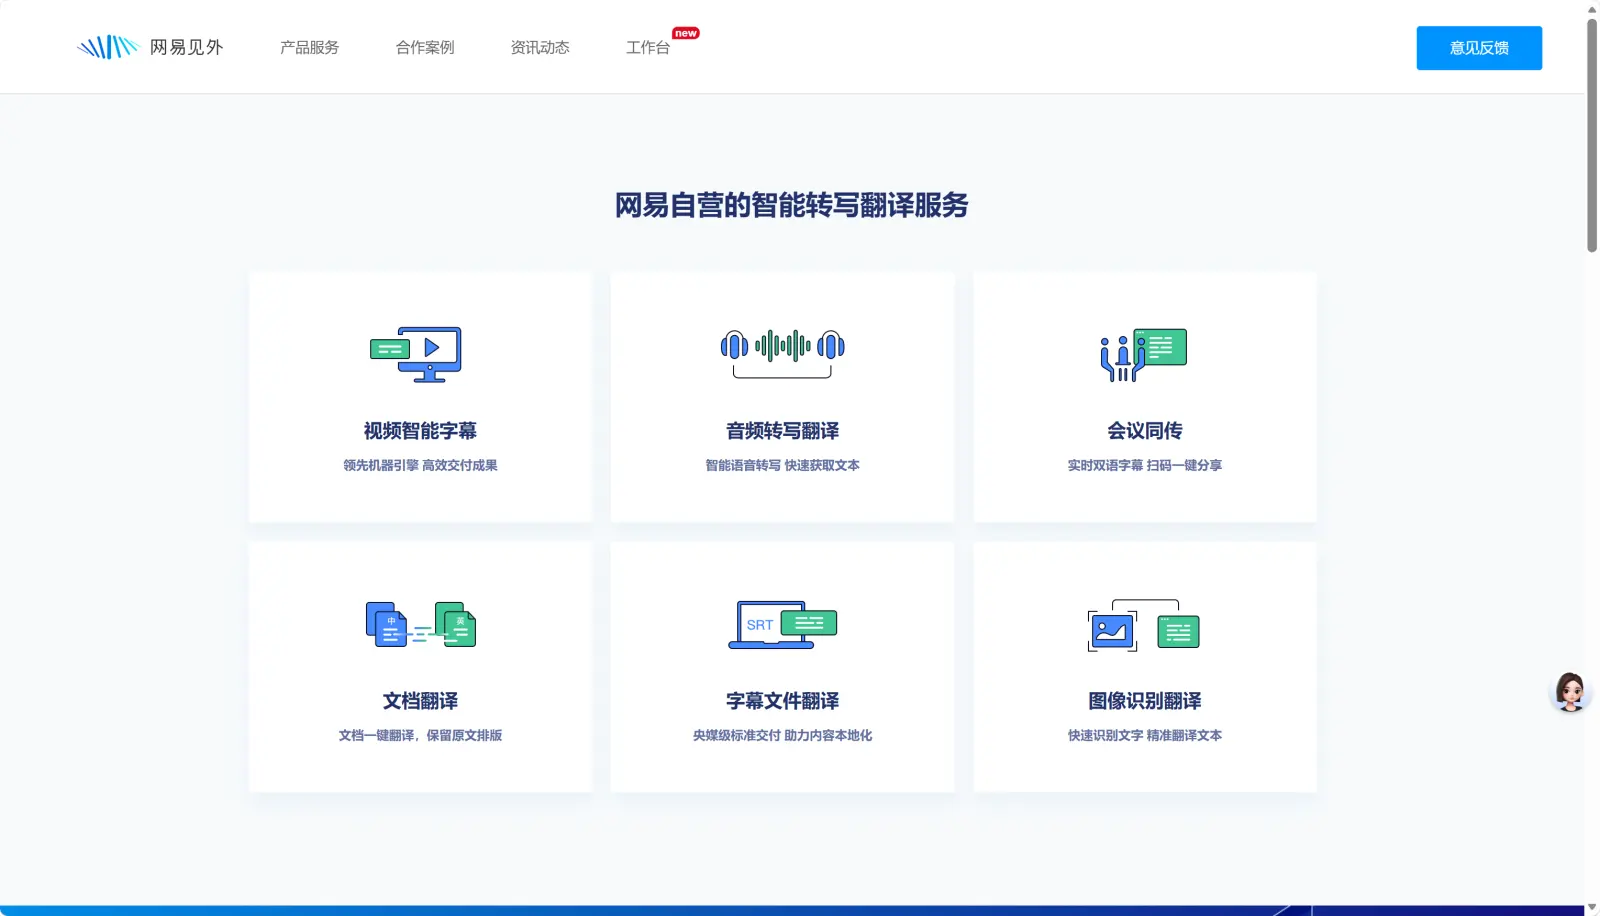The width and height of the screenshot is (1600, 916).
Task: Open the 产品服务 menu
Action: pos(309,47)
